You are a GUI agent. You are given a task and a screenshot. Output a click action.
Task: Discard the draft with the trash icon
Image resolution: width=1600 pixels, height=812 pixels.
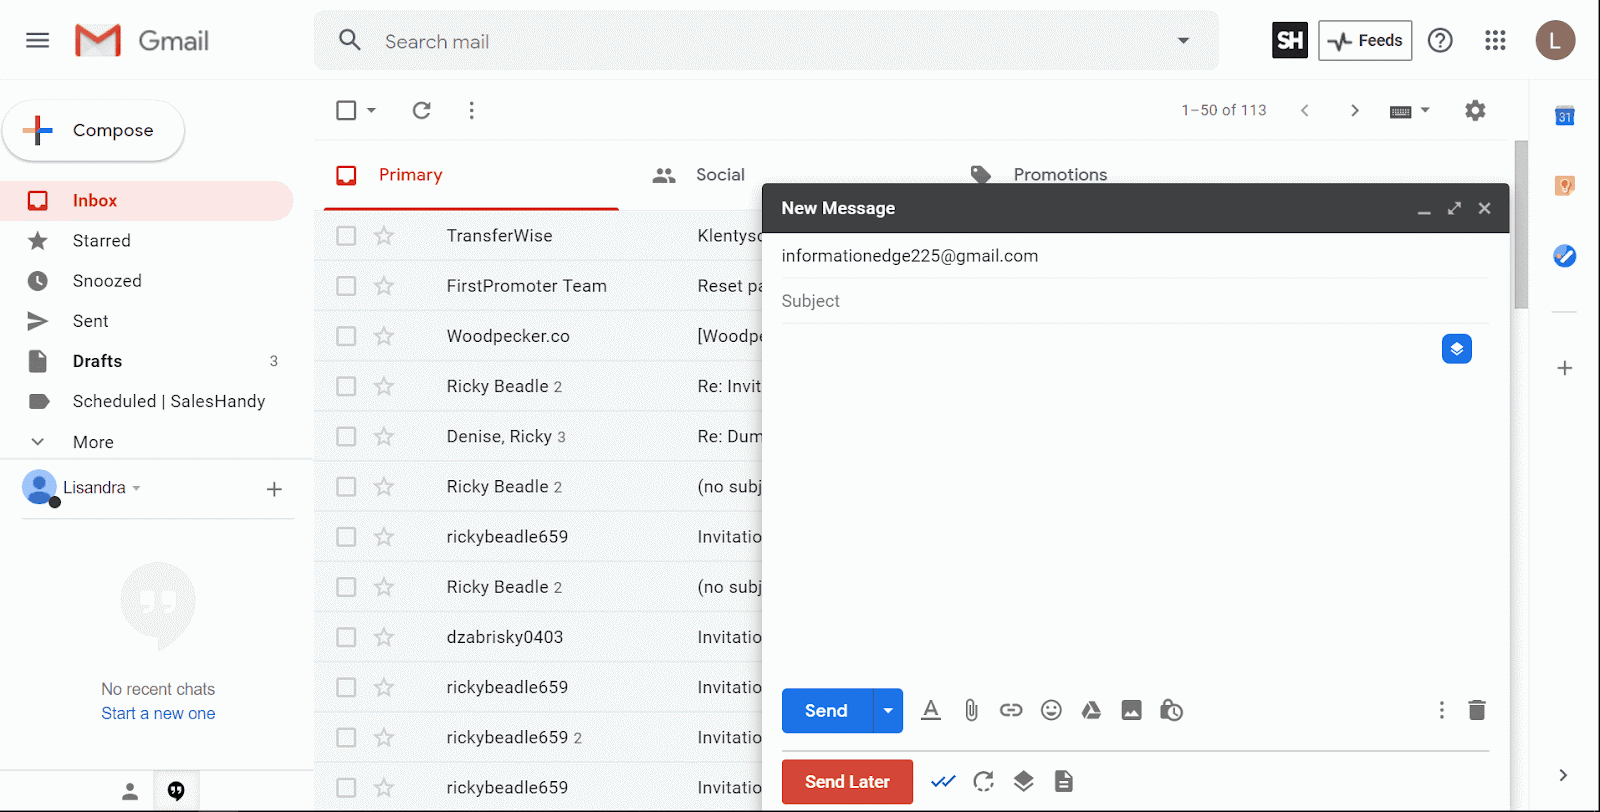point(1476,710)
